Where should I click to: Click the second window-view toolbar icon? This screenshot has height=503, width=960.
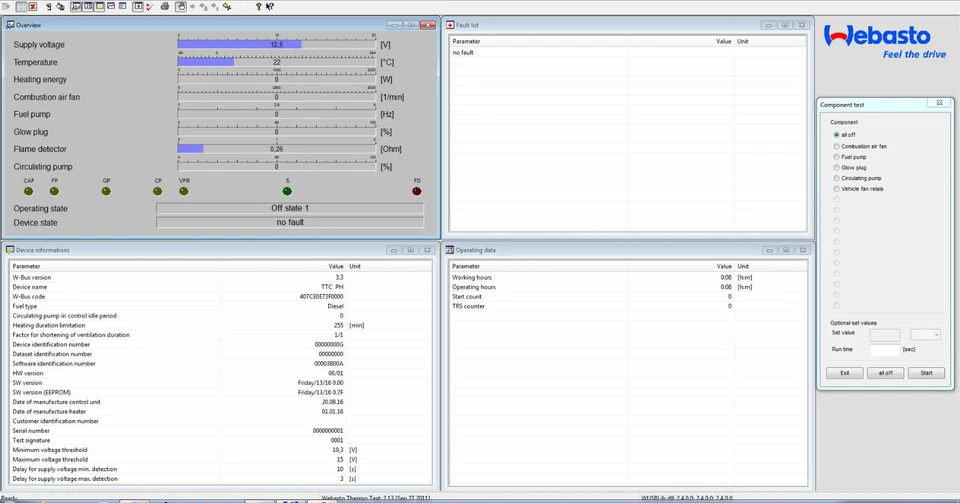point(88,6)
